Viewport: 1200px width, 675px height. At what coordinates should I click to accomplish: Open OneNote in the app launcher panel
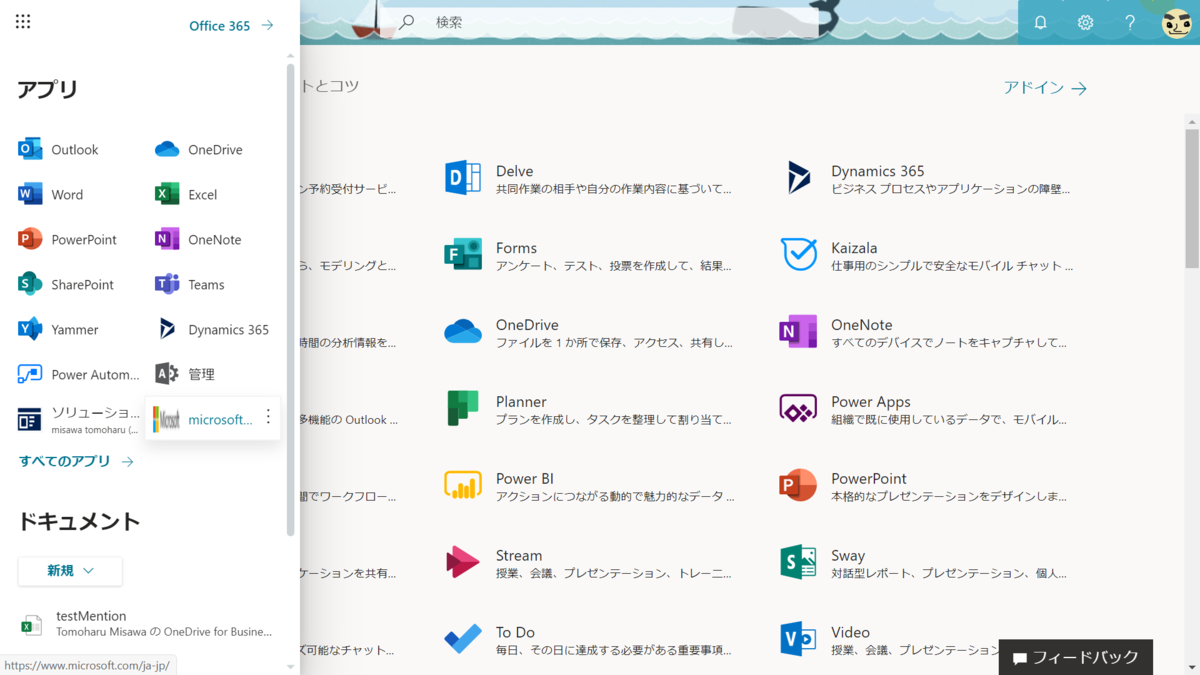coord(198,240)
